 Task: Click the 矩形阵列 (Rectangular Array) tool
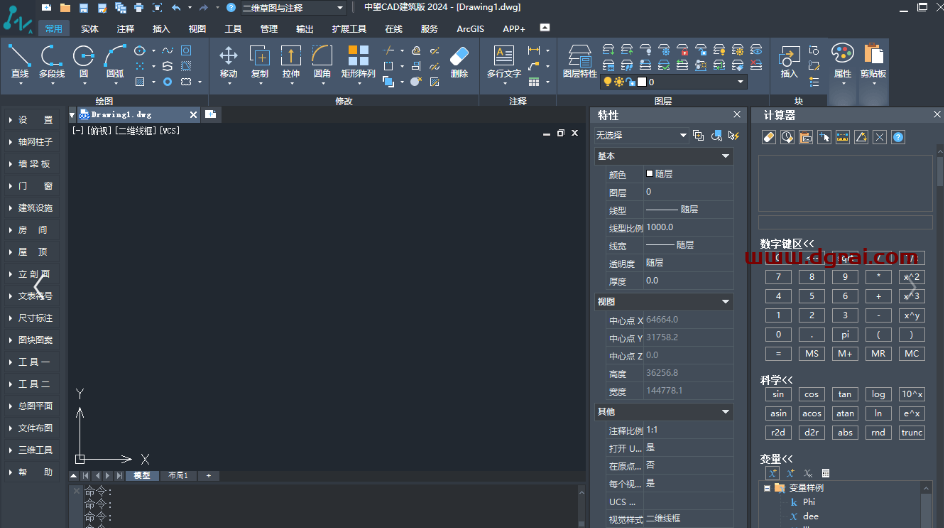[357, 60]
